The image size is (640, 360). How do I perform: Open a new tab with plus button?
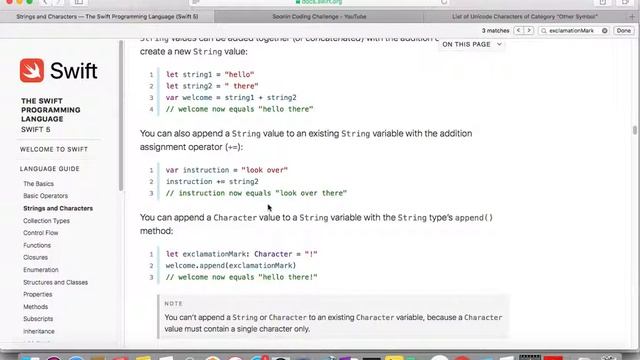[x=632, y=17]
